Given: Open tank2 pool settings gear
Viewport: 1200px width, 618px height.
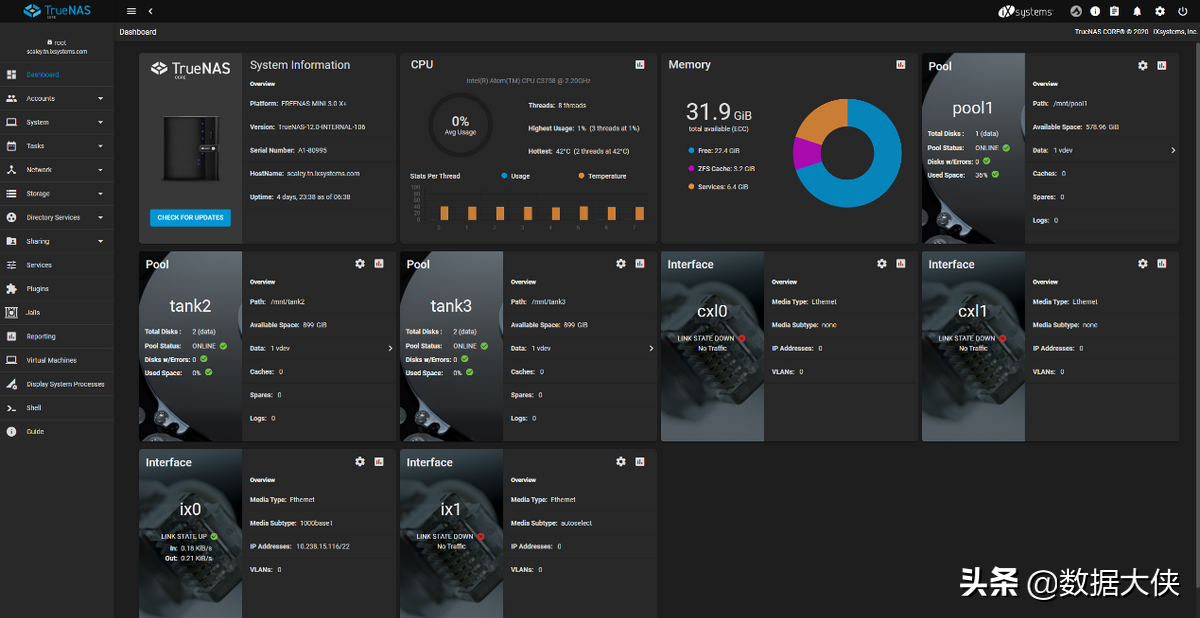Looking at the screenshot, I should [360, 263].
